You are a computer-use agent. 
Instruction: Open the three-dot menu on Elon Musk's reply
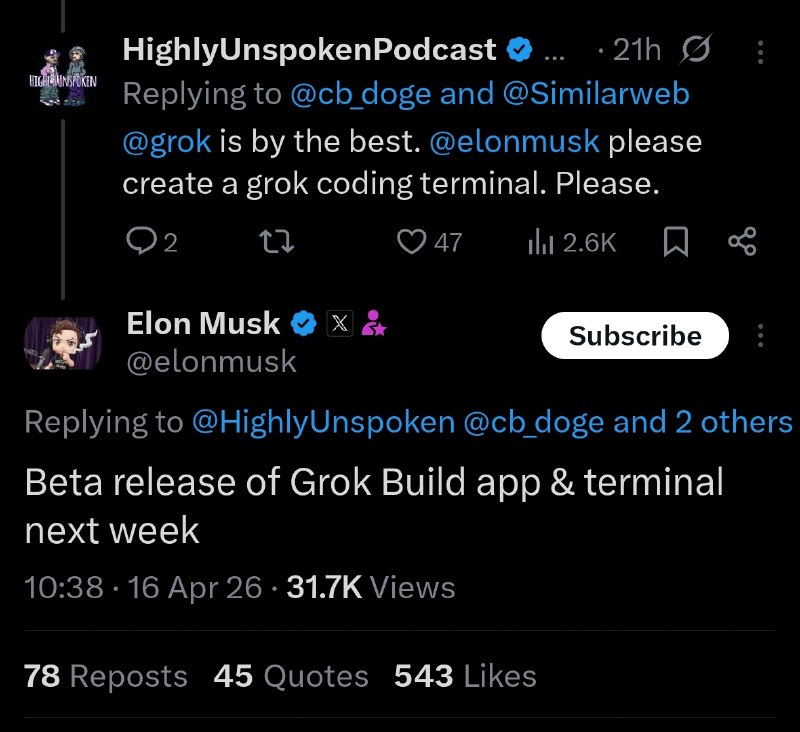759,336
